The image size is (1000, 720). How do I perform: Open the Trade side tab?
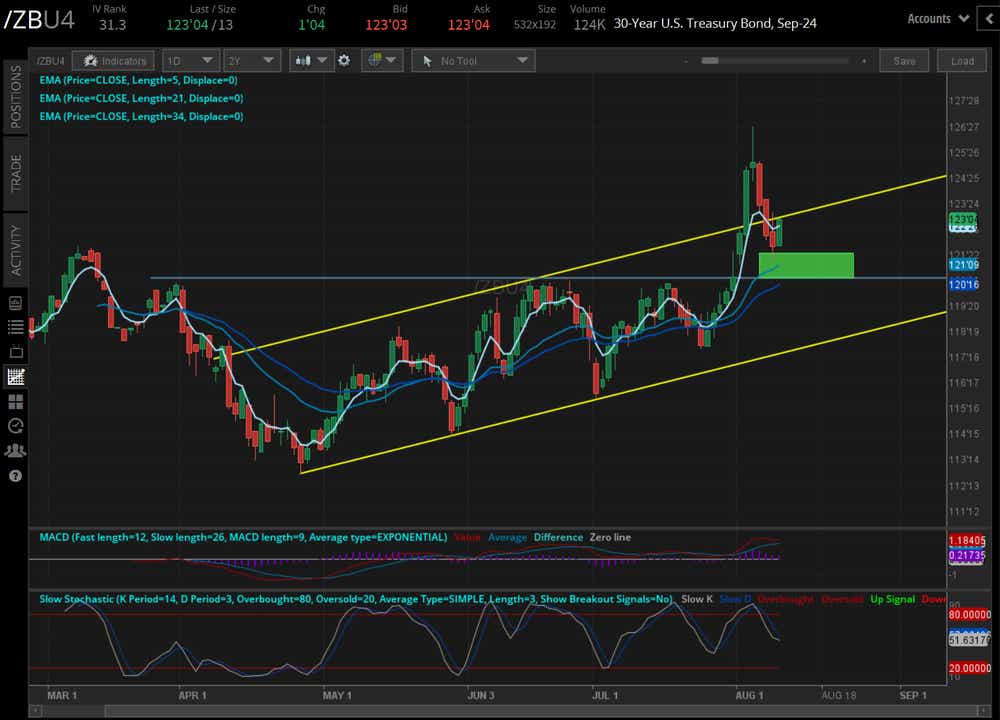tap(16, 173)
